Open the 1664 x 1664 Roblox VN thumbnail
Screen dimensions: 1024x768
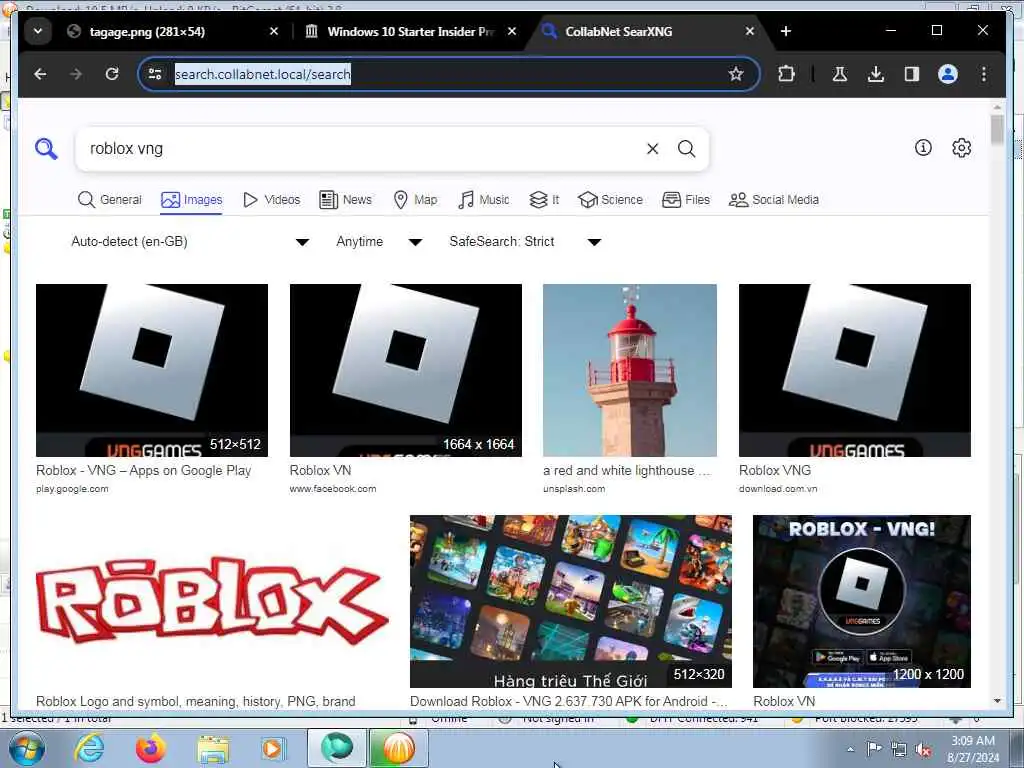(x=406, y=370)
